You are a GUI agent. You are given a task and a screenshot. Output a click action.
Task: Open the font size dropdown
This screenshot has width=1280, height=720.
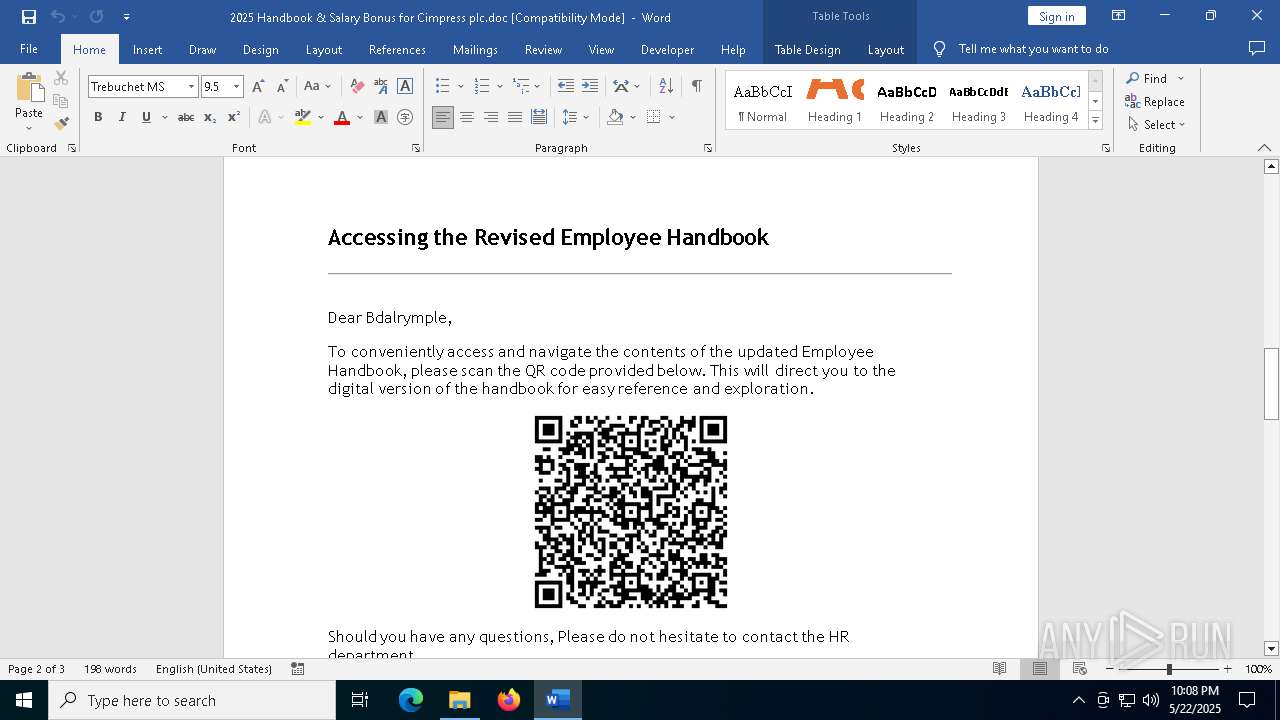pyautogui.click(x=236, y=87)
